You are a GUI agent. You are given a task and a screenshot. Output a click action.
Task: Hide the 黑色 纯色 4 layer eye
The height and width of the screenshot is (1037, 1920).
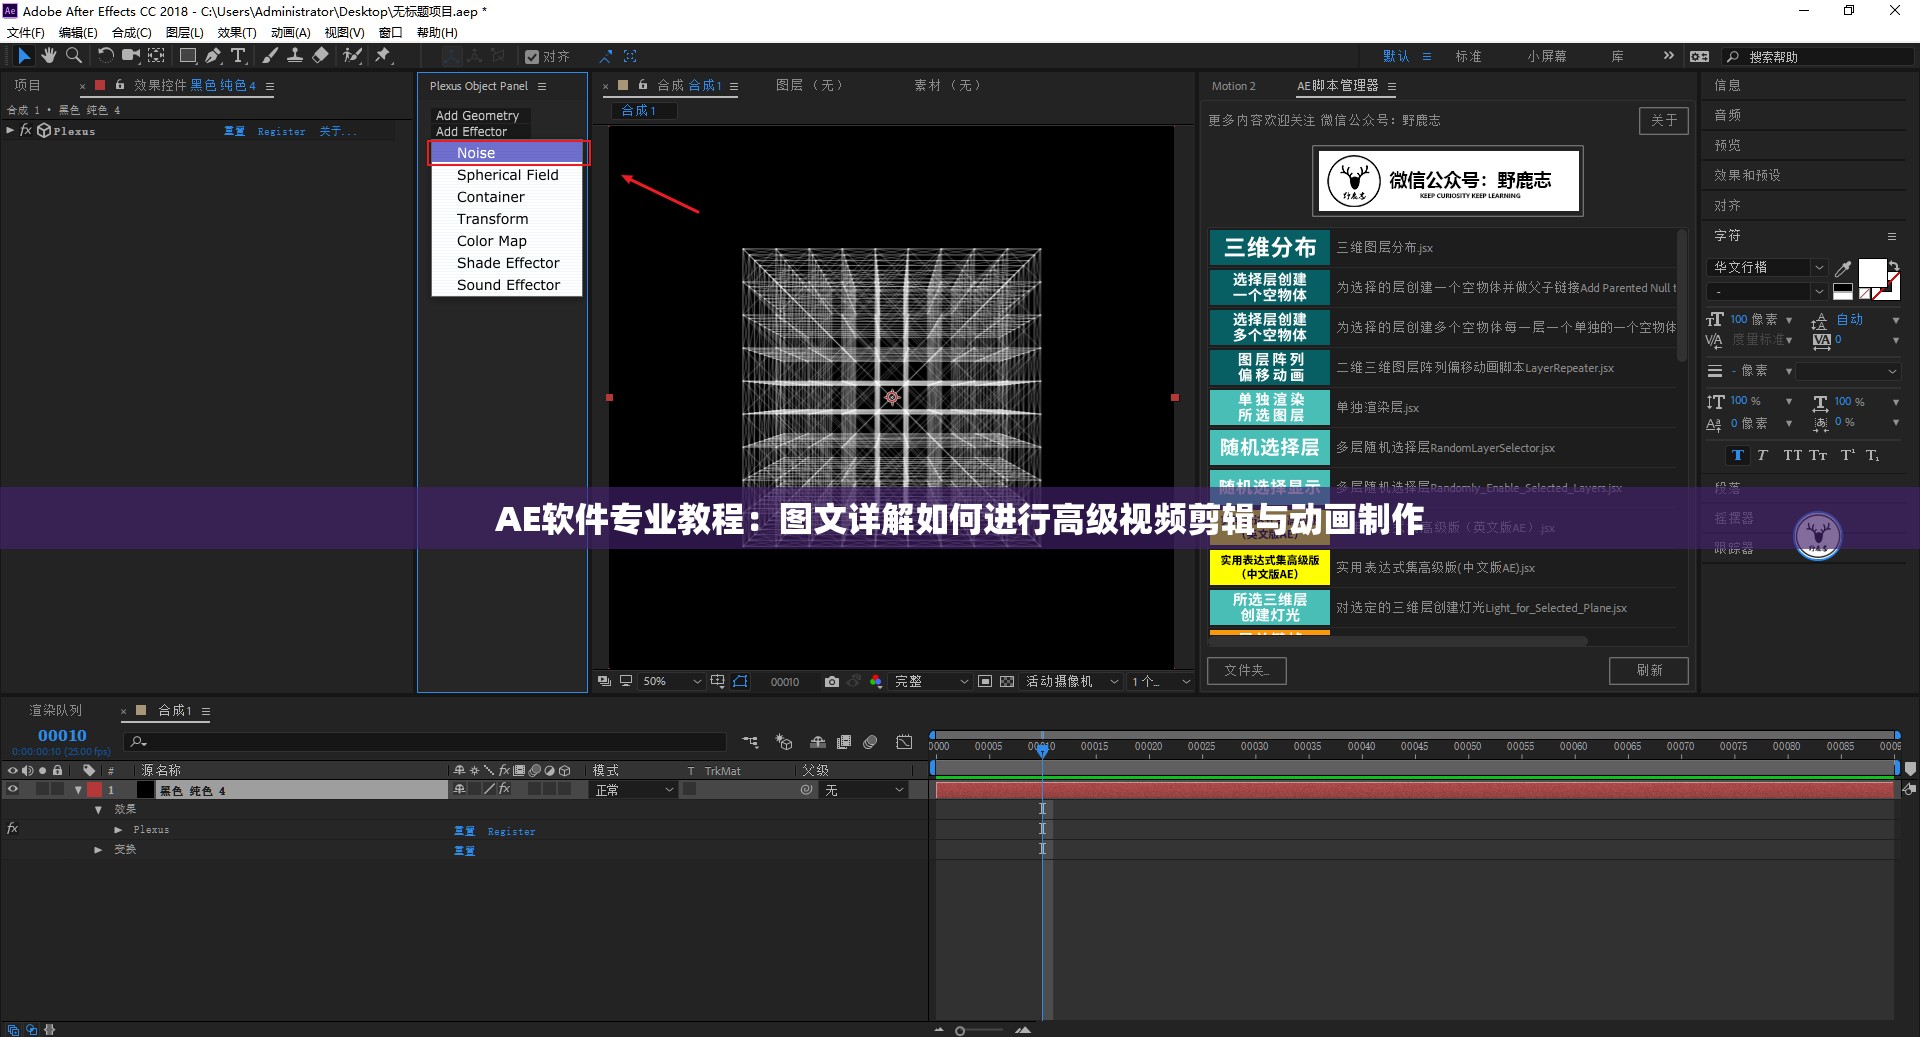point(13,790)
